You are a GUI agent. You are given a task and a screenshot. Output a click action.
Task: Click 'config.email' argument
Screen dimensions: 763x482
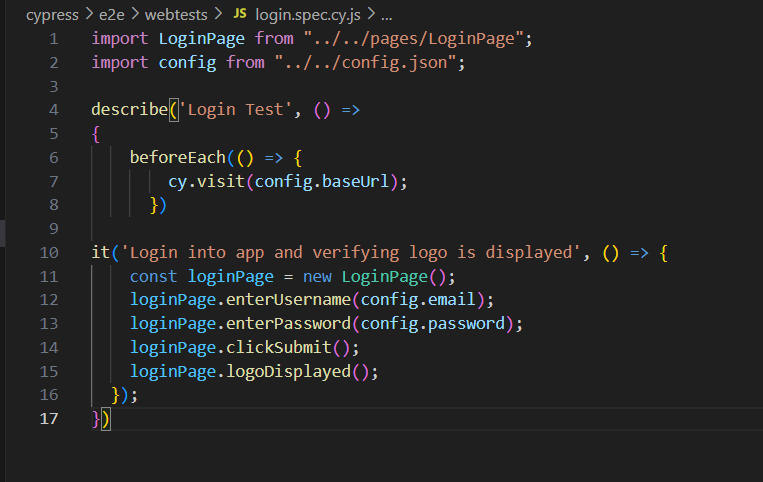(418, 299)
